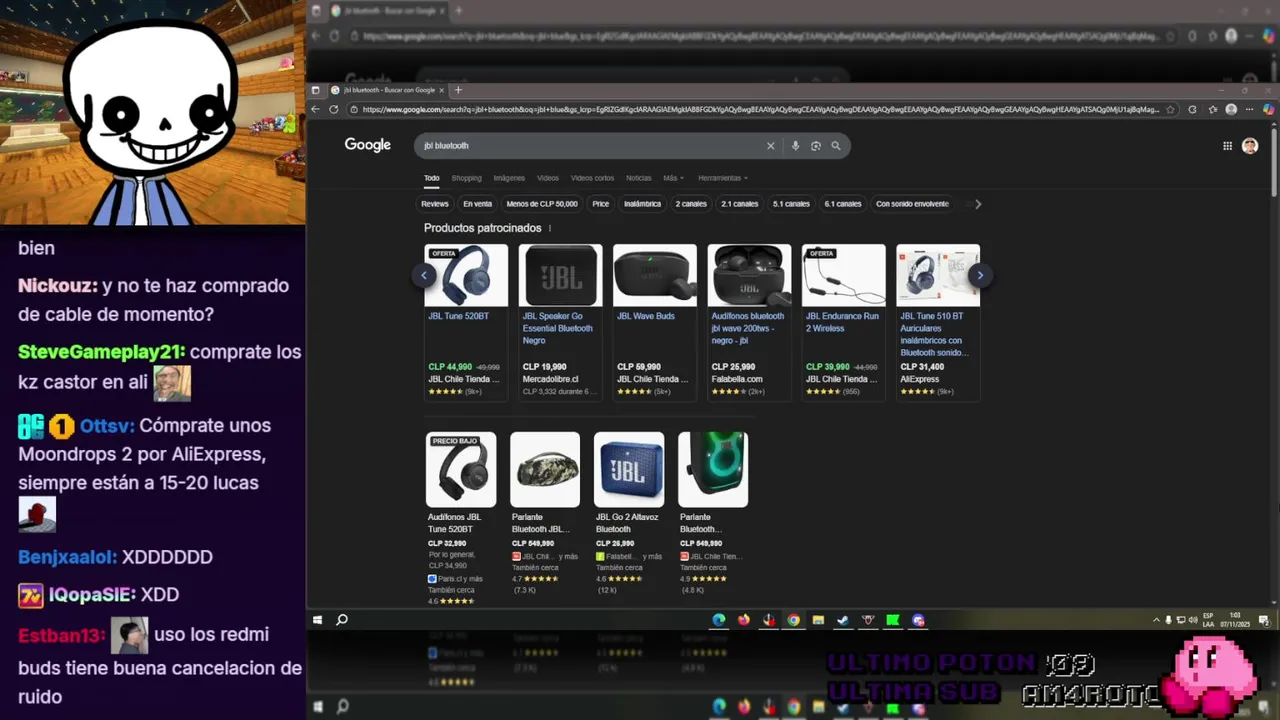Open the JBL Tune 520BT sponsored link
Viewport: 1280px width, 720px height.
(459, 316)
